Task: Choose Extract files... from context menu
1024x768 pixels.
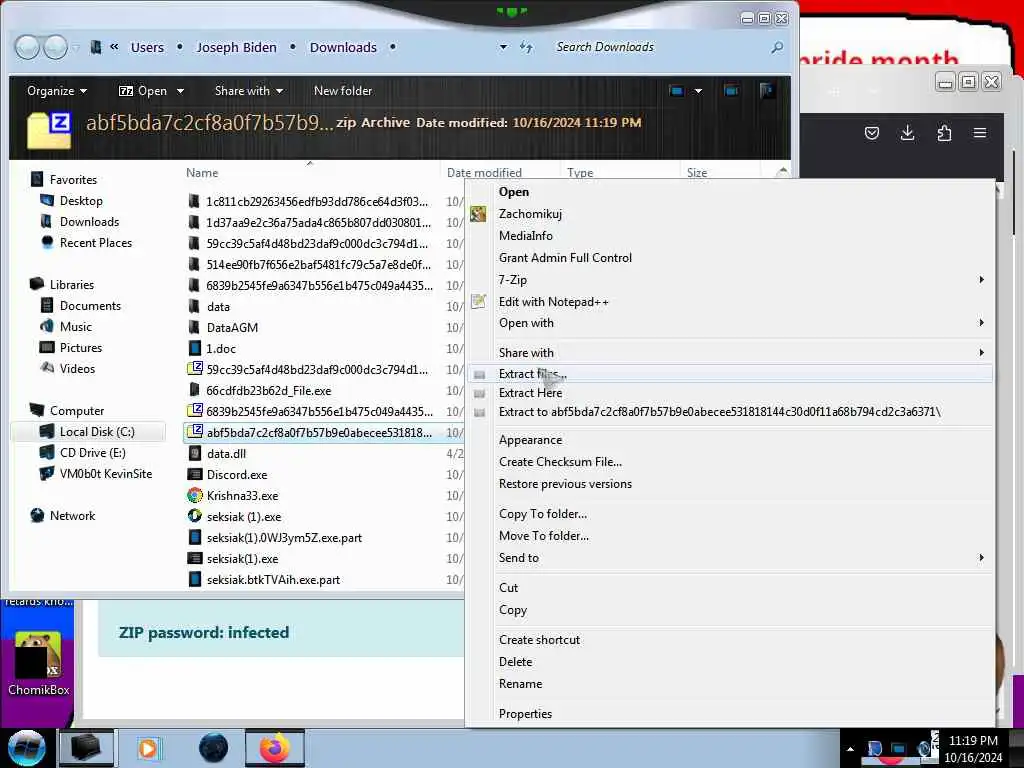Action: pyautogui.click(x=729, y=374)
